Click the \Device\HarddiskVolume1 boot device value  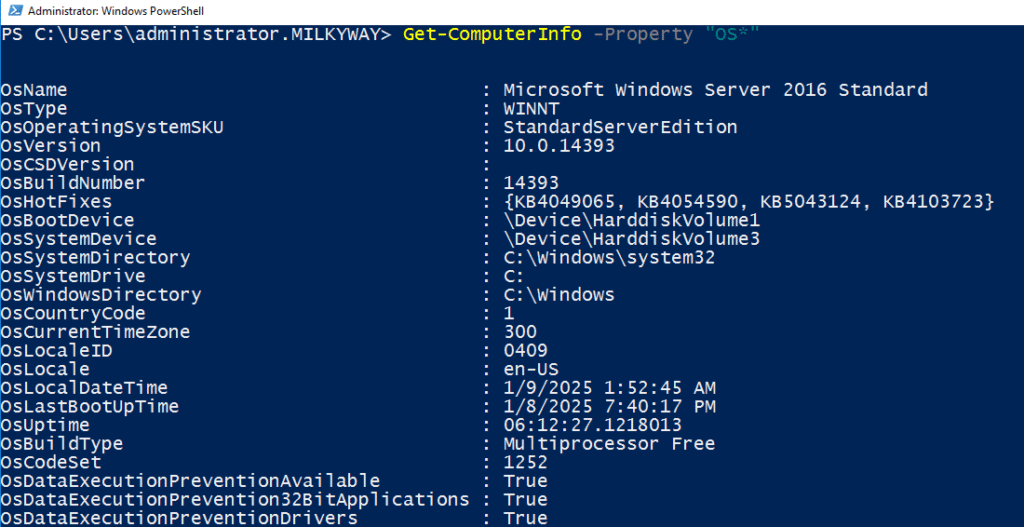(x=632, y=220)
